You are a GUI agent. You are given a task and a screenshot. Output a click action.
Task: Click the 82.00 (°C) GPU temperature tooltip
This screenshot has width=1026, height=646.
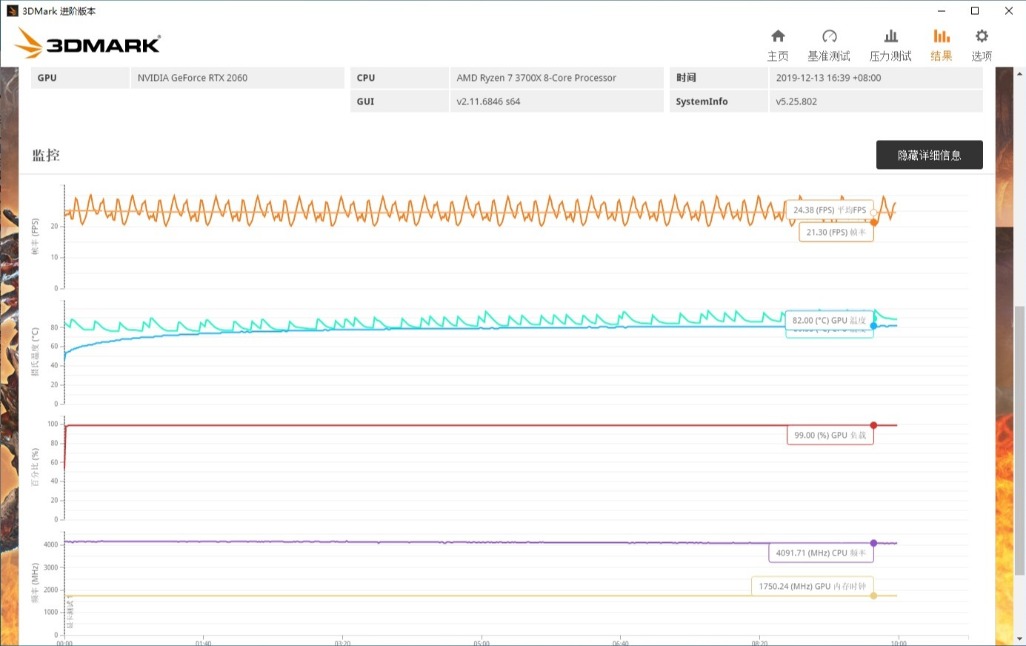point(829,320)
